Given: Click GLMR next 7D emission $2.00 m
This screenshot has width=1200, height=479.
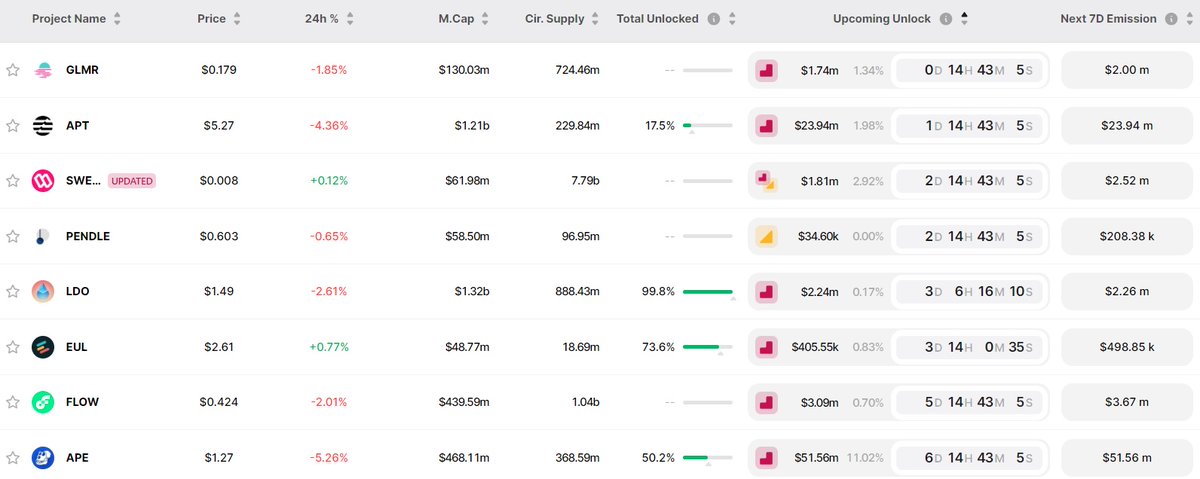Looking at the screenshot, I should (1127, 70).
